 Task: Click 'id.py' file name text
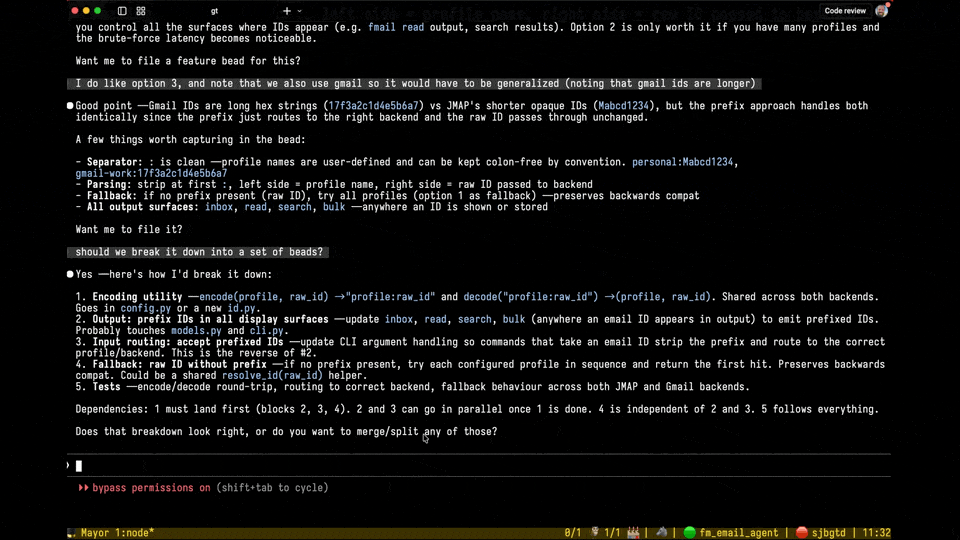(241, 309)
